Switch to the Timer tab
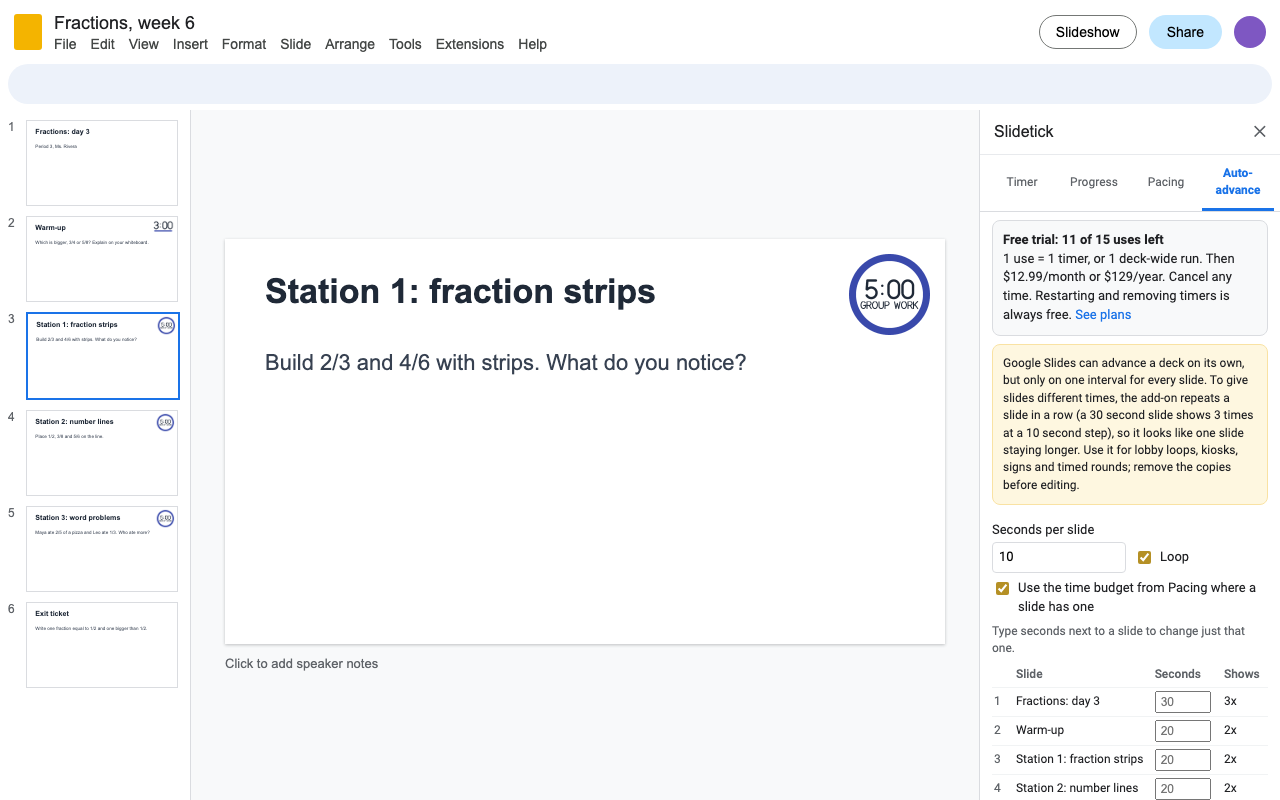The height and width of the screenshot is (800, 1280). (x=1022, y=182)
